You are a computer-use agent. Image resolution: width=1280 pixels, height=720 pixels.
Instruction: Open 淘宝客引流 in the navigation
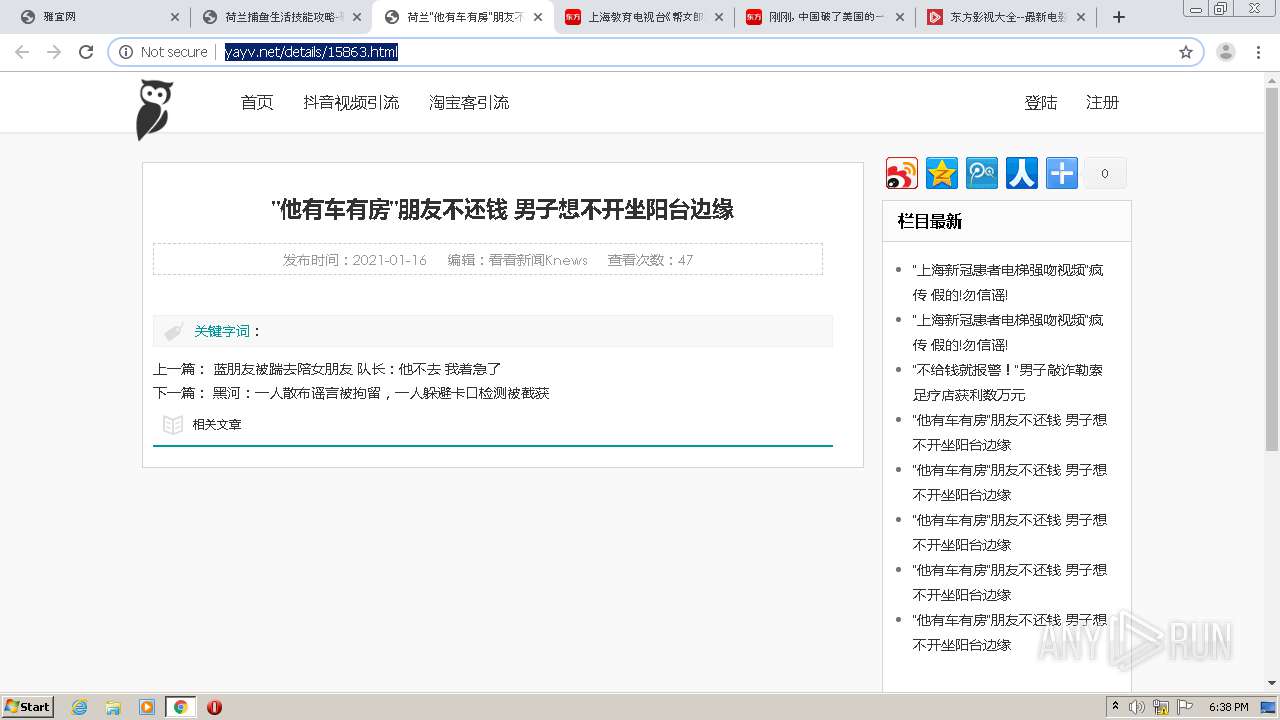[469, 102]
